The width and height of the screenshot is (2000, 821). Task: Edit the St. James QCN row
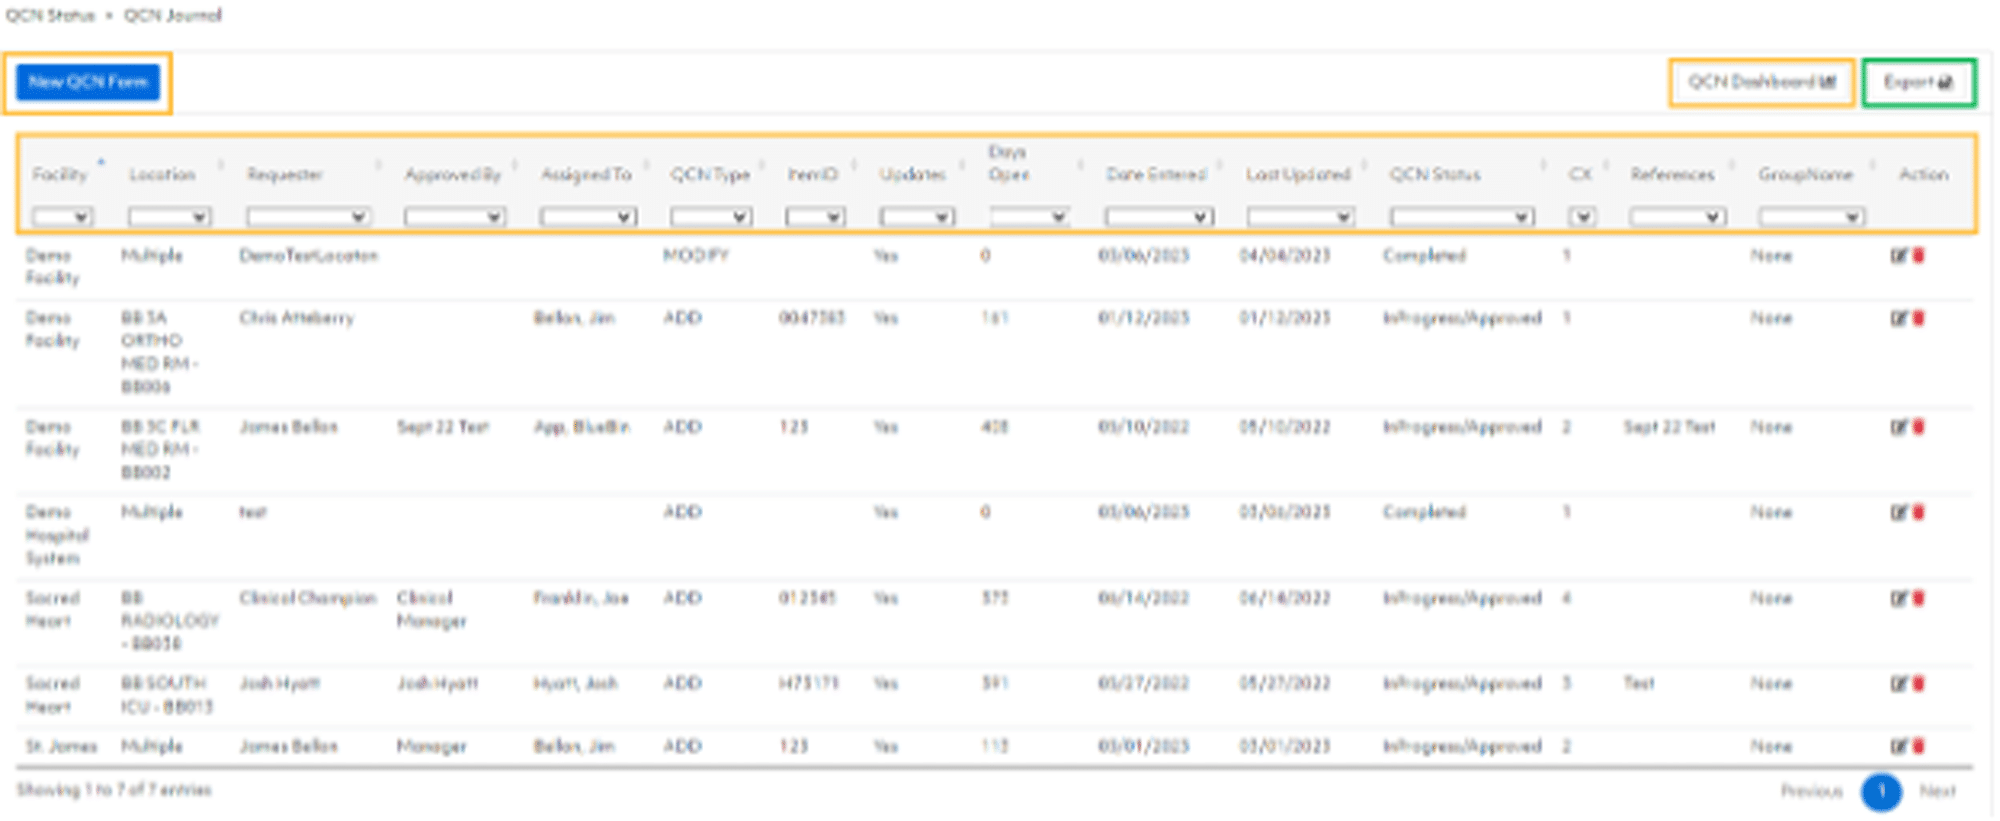pyautogui.click(x=1898, y=746)
